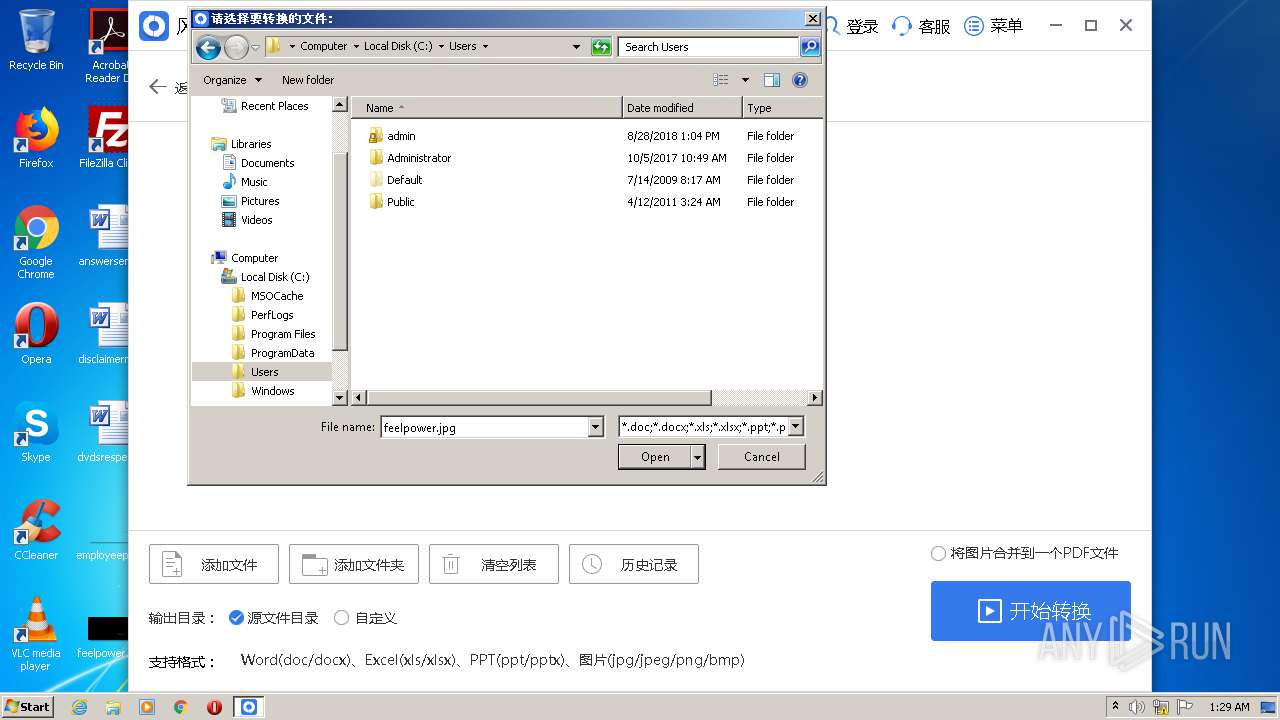Sort by the Date modified column header
This screenshot has height=720, width=1280.
(682, 108)
